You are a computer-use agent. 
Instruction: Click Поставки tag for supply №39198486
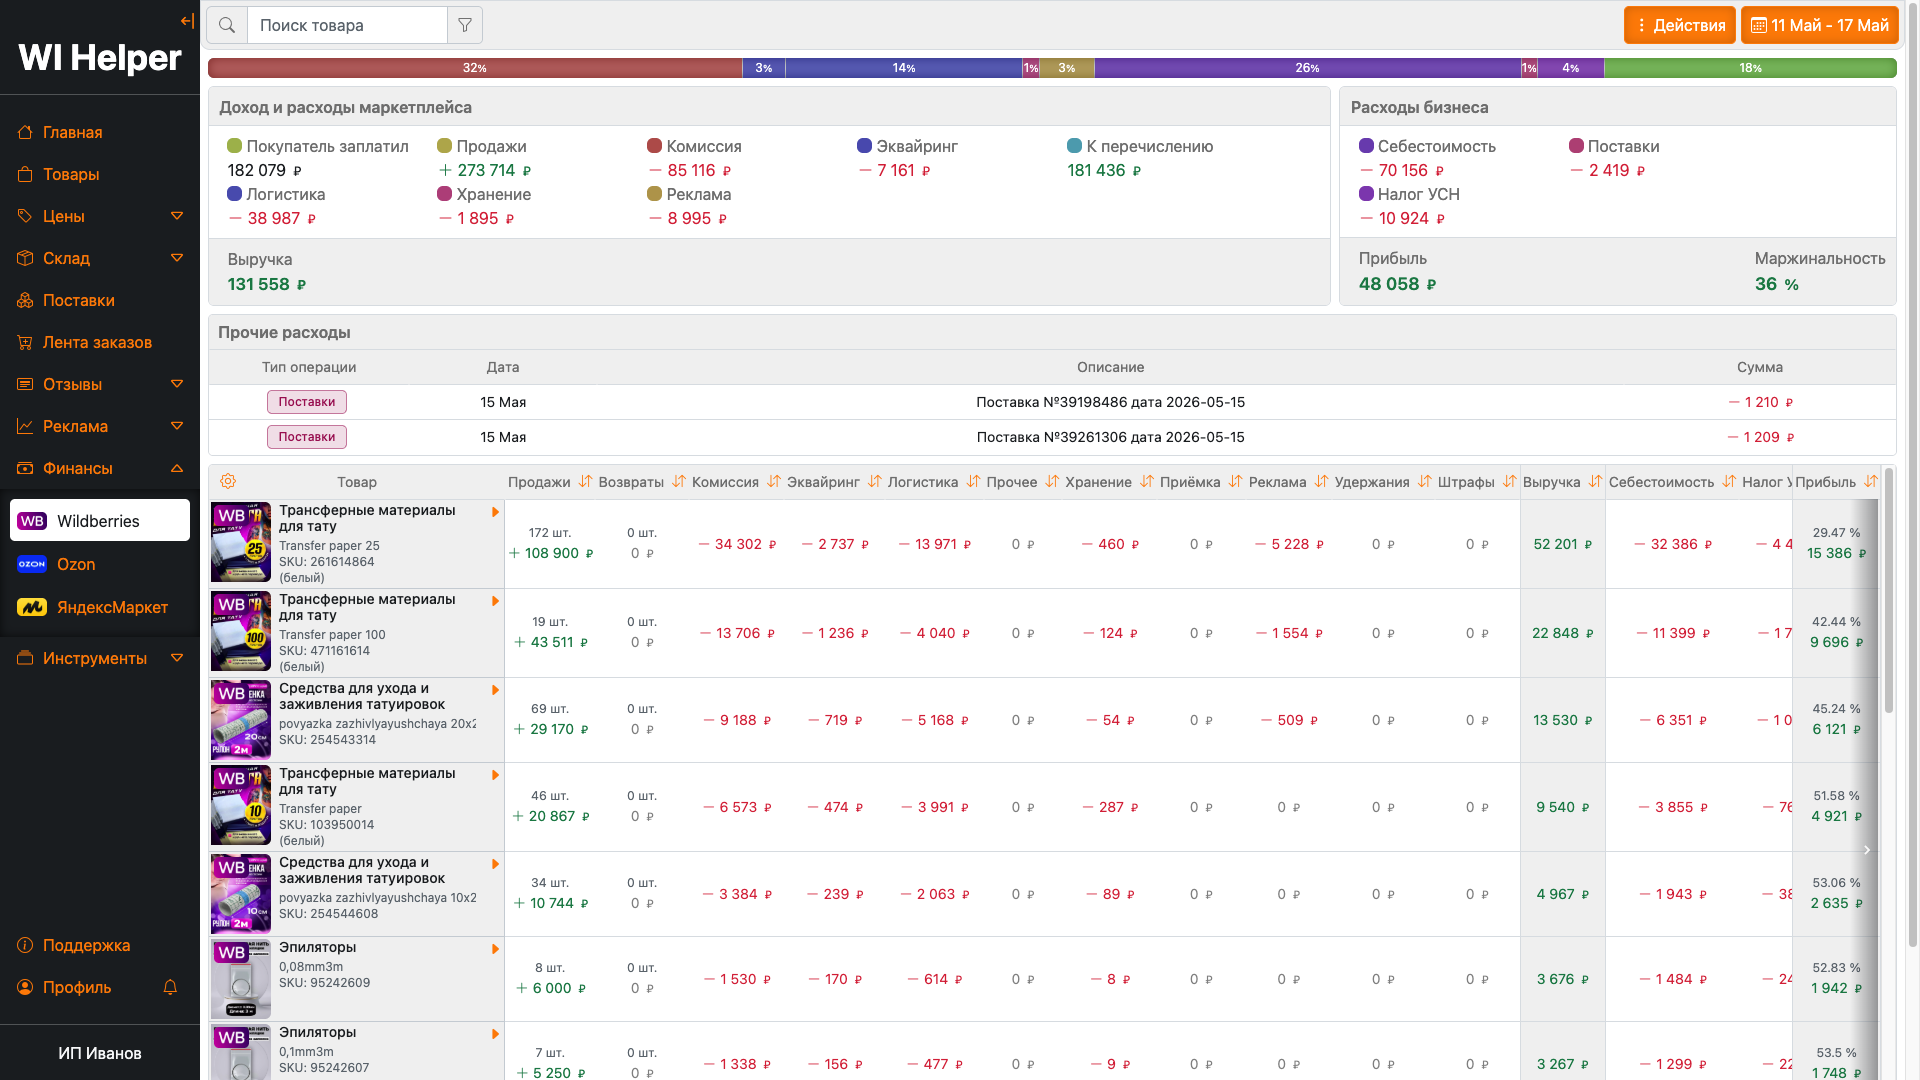307,402
